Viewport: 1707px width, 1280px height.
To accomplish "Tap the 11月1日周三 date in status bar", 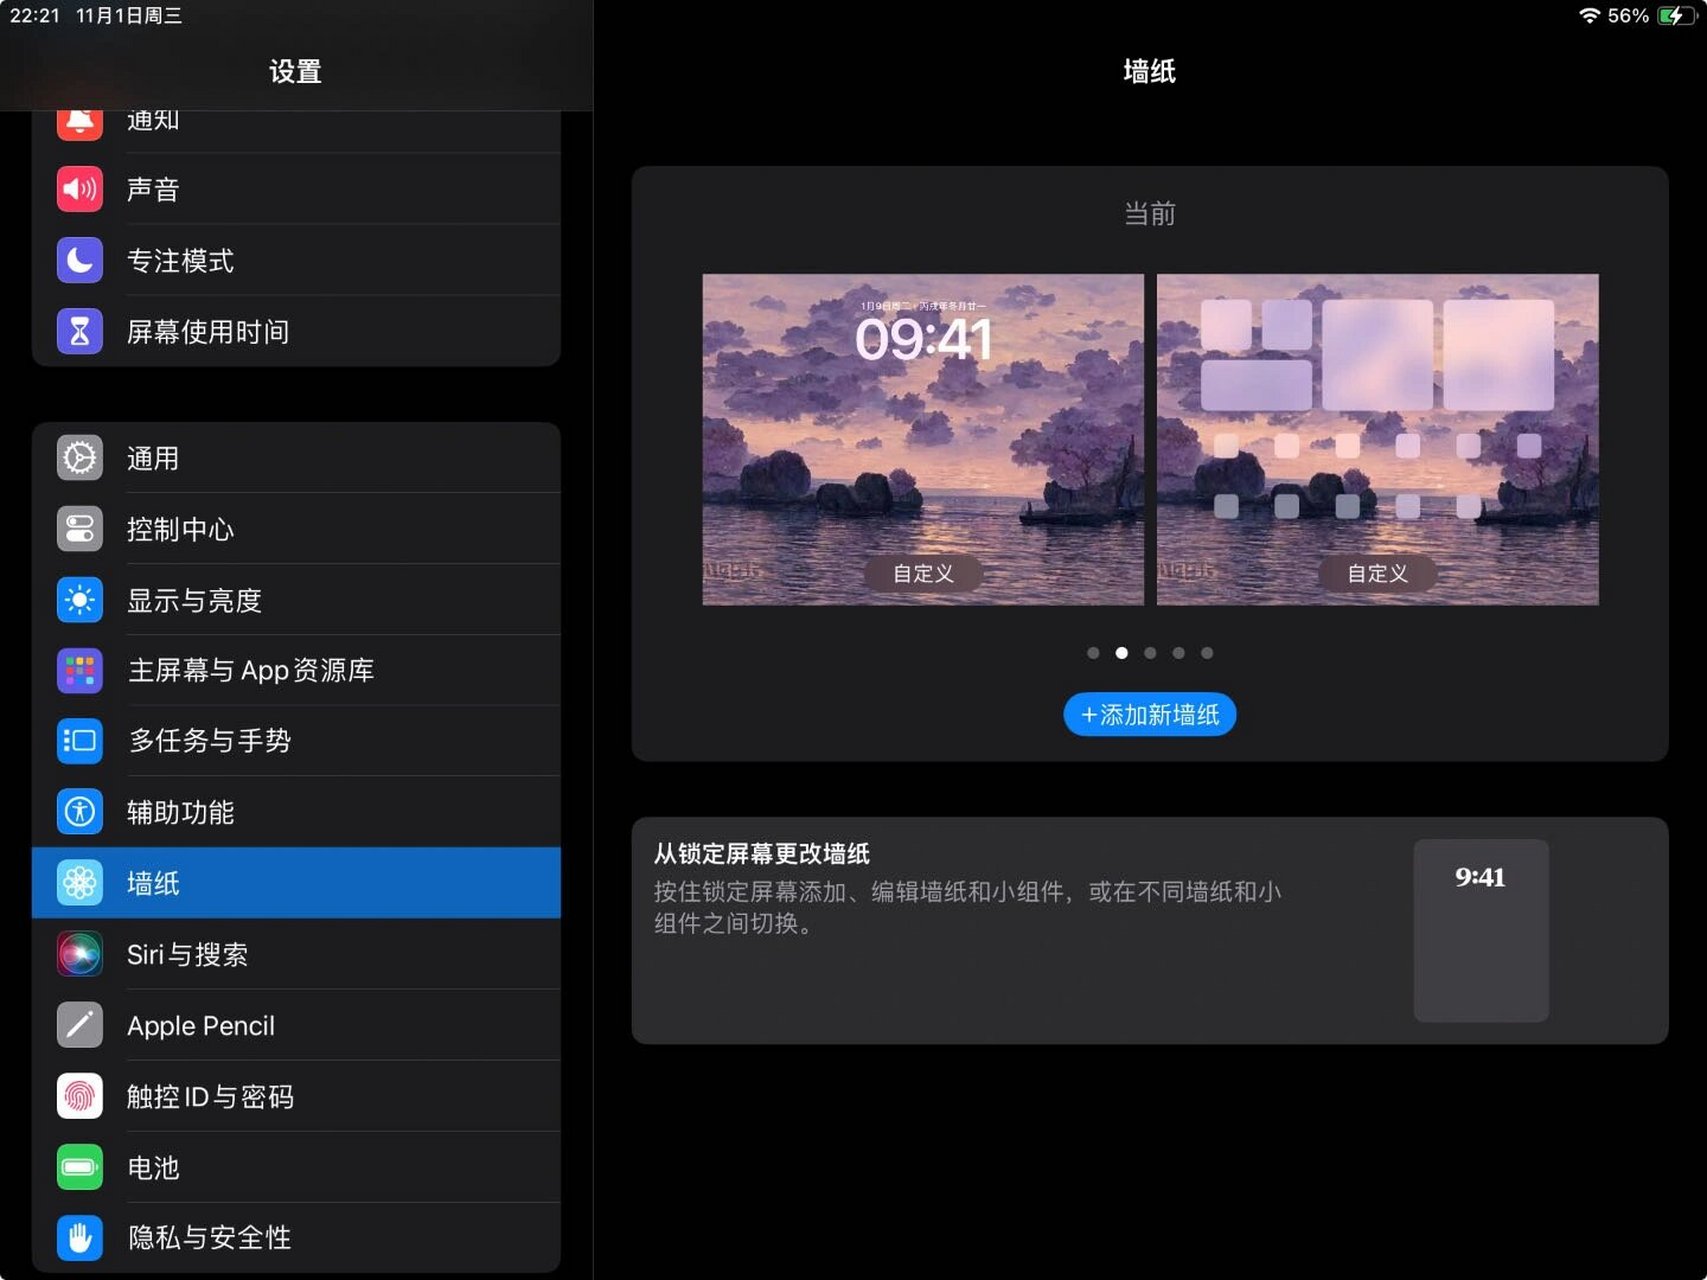I will (x=129, y=16).
